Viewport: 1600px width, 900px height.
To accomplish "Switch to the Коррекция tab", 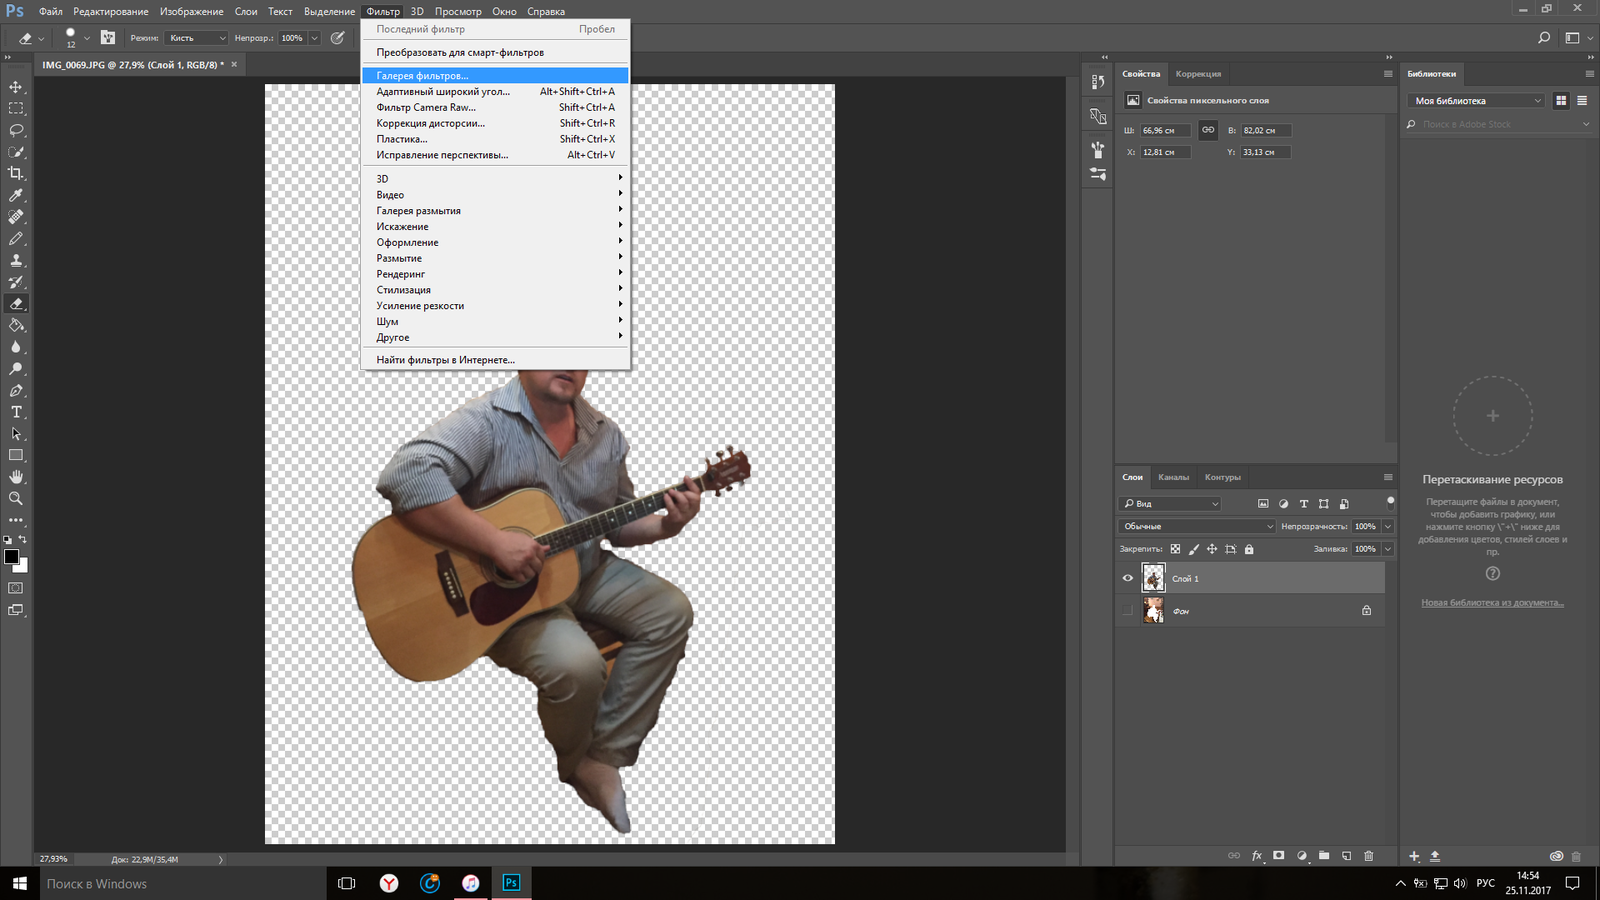I will coord(1198,74).
